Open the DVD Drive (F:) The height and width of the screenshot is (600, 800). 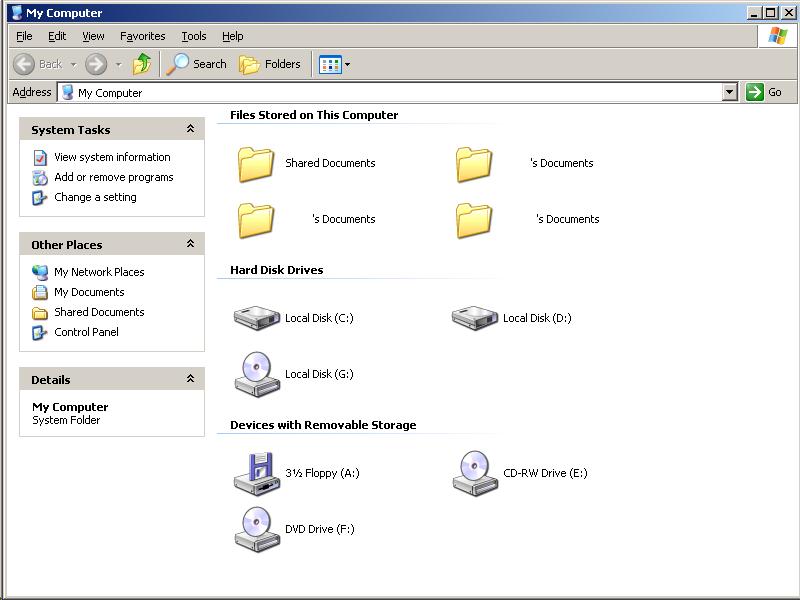tap(257, 529)
